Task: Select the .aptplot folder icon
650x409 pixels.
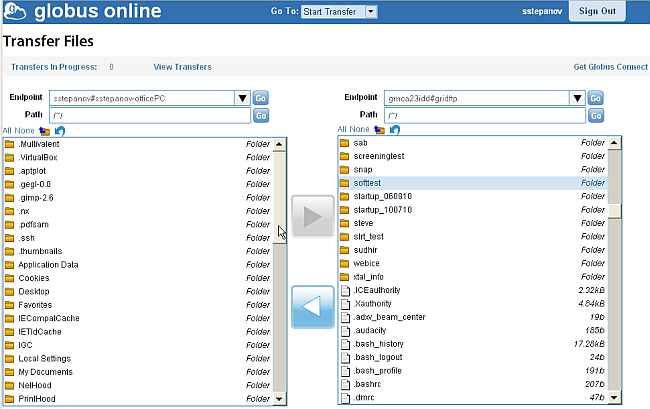Action: [9, 171]
